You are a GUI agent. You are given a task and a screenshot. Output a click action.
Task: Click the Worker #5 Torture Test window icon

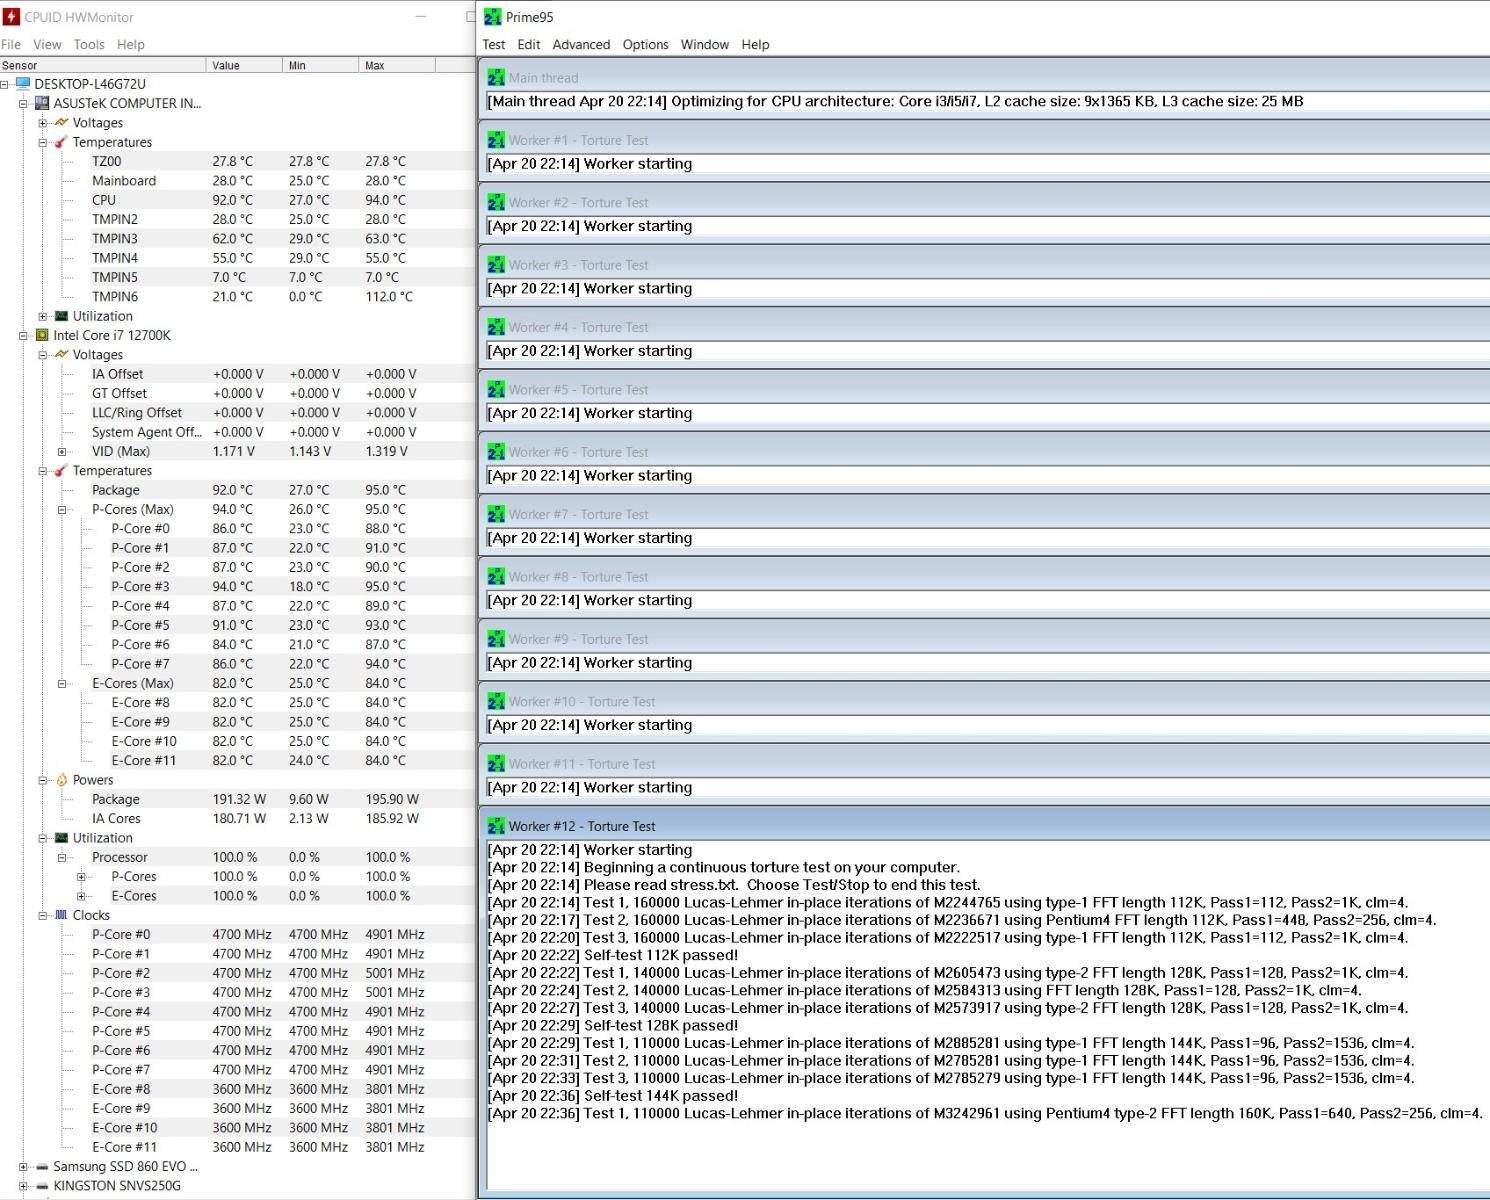click(496, 390)
